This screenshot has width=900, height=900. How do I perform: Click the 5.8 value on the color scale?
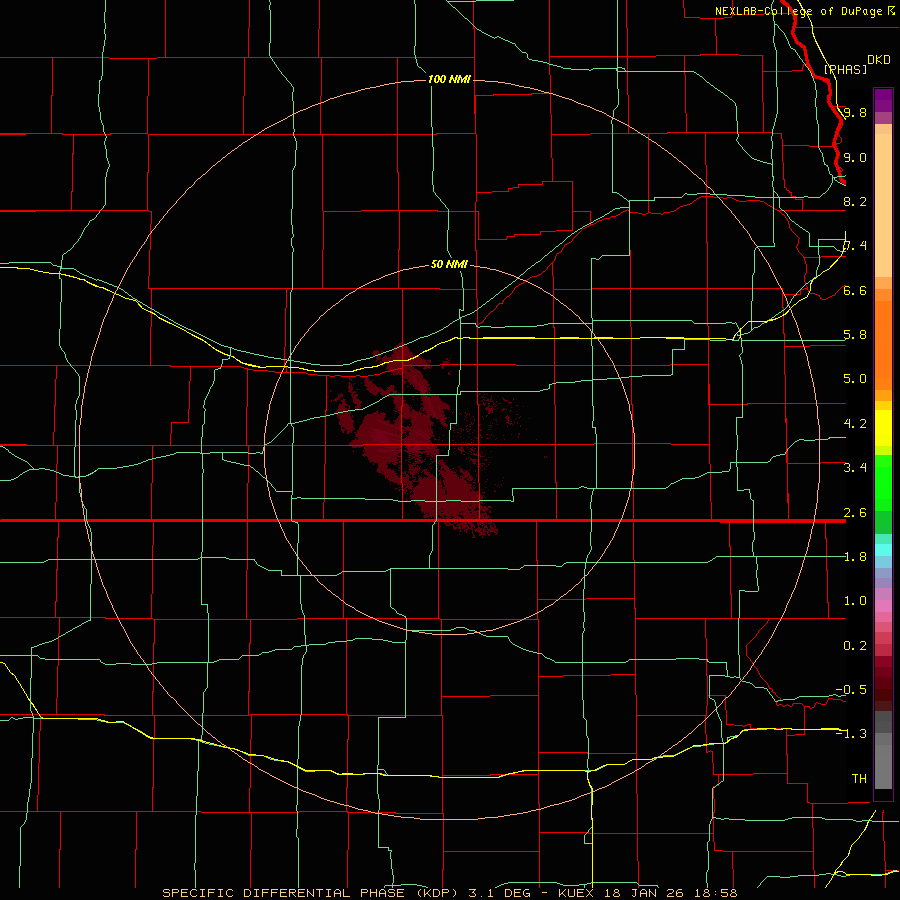pyautogui.click(x=855, y=335)
